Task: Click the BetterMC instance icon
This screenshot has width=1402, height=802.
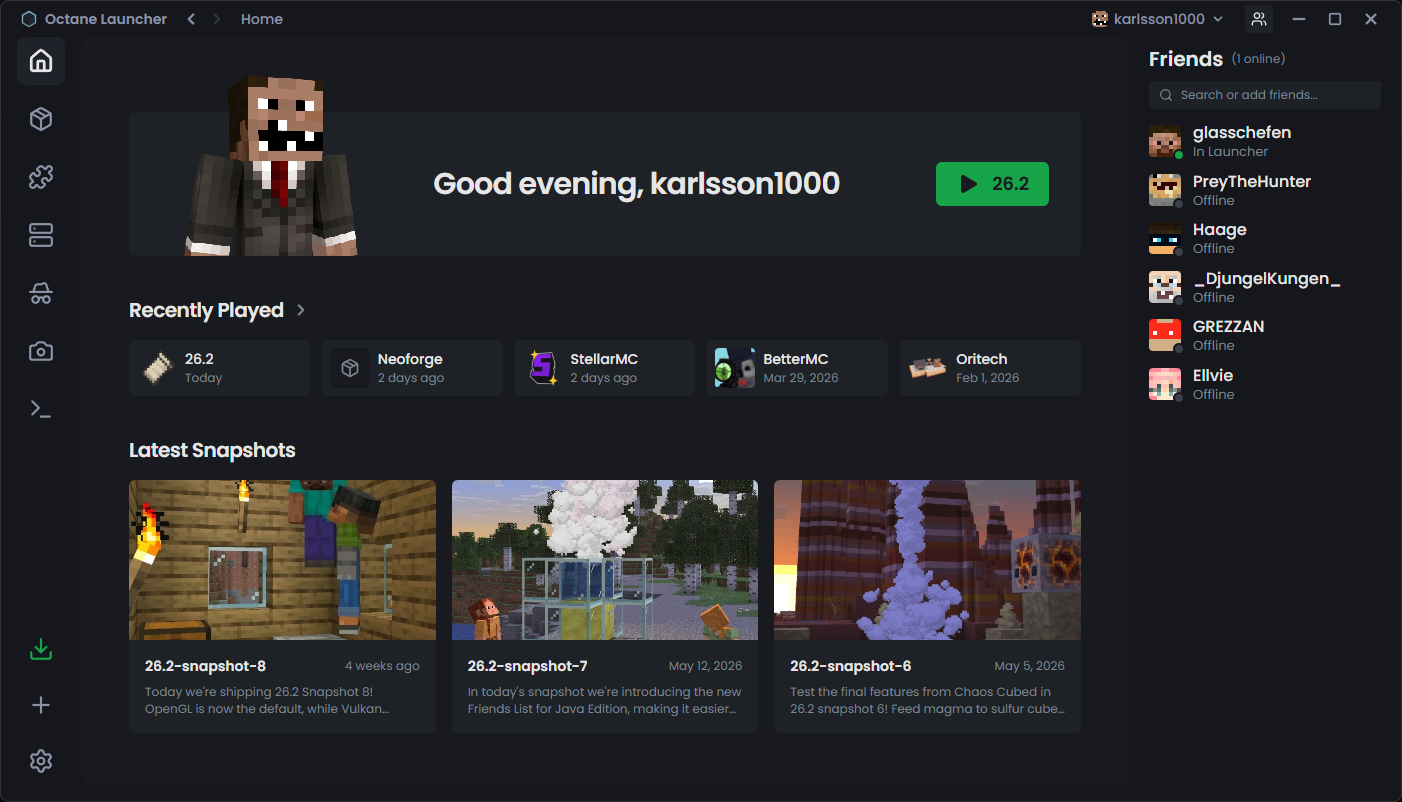Action: 735,368
